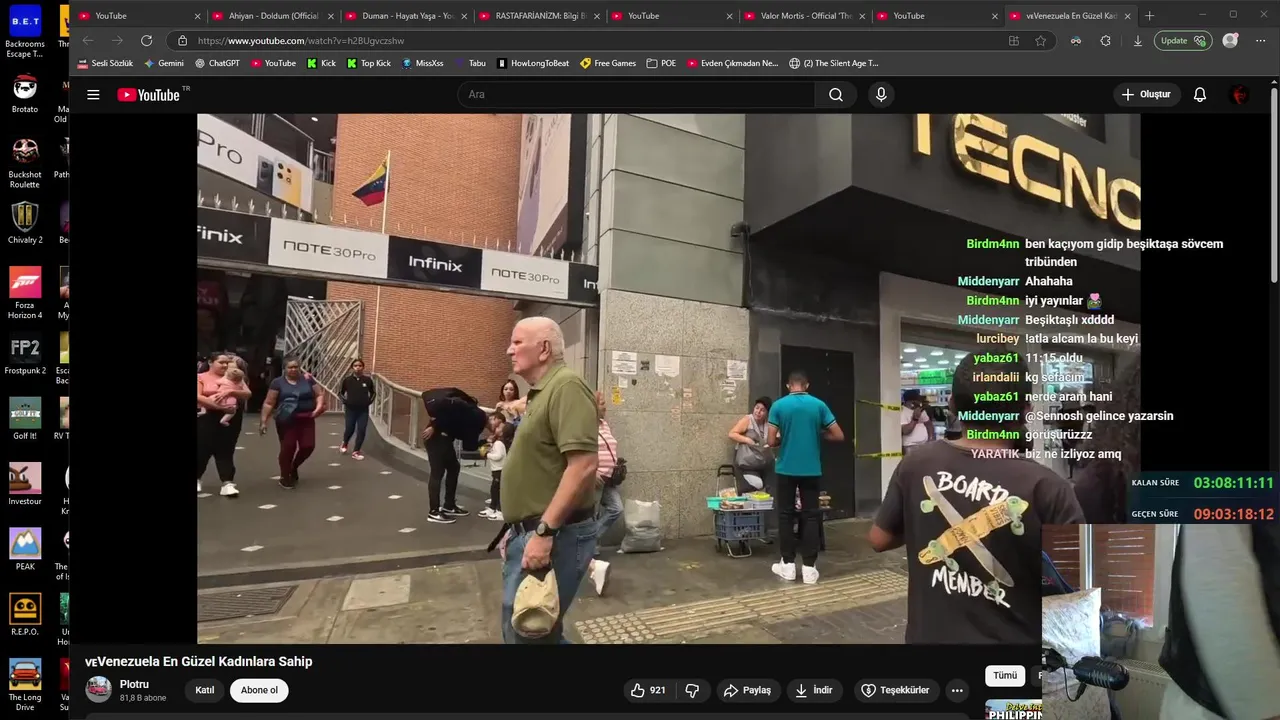Click the Katıl join button
The image size is (1280, 720).
(205, 690)
